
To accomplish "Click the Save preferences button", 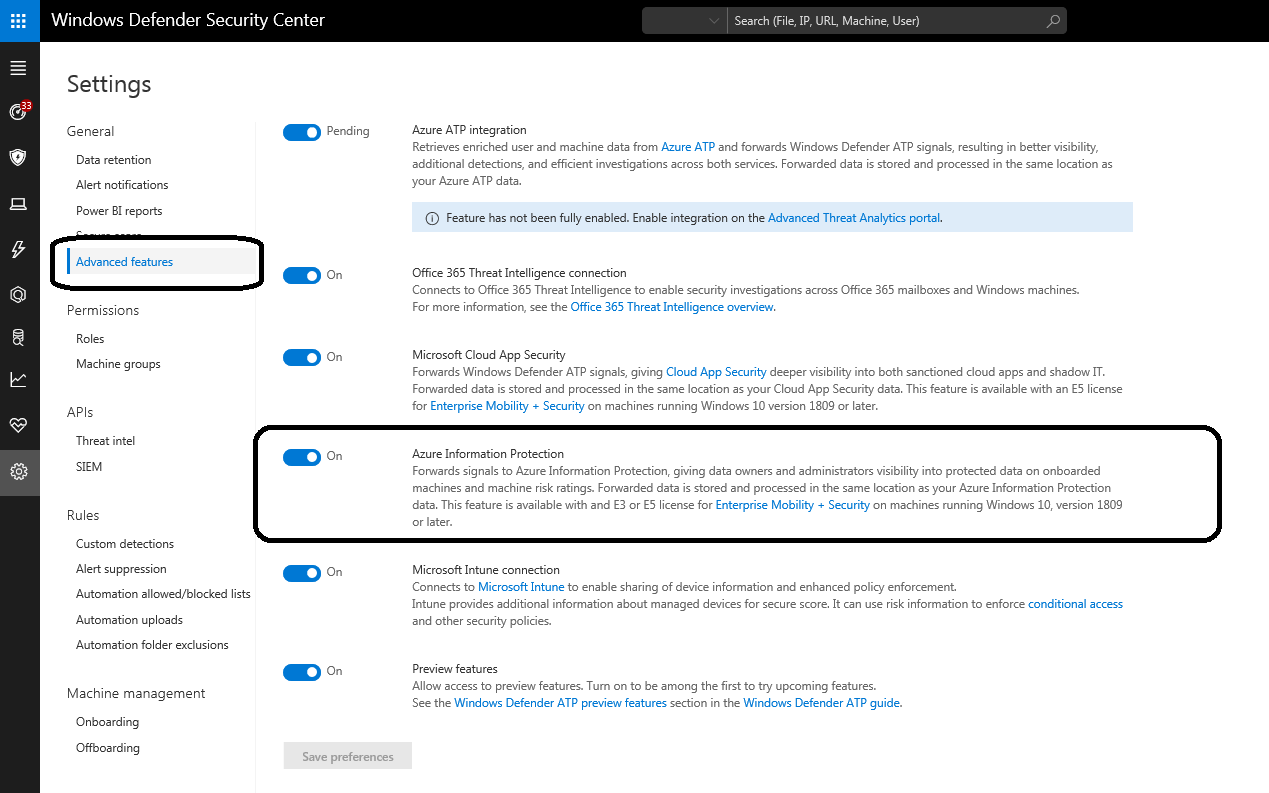I will (347, 757).
